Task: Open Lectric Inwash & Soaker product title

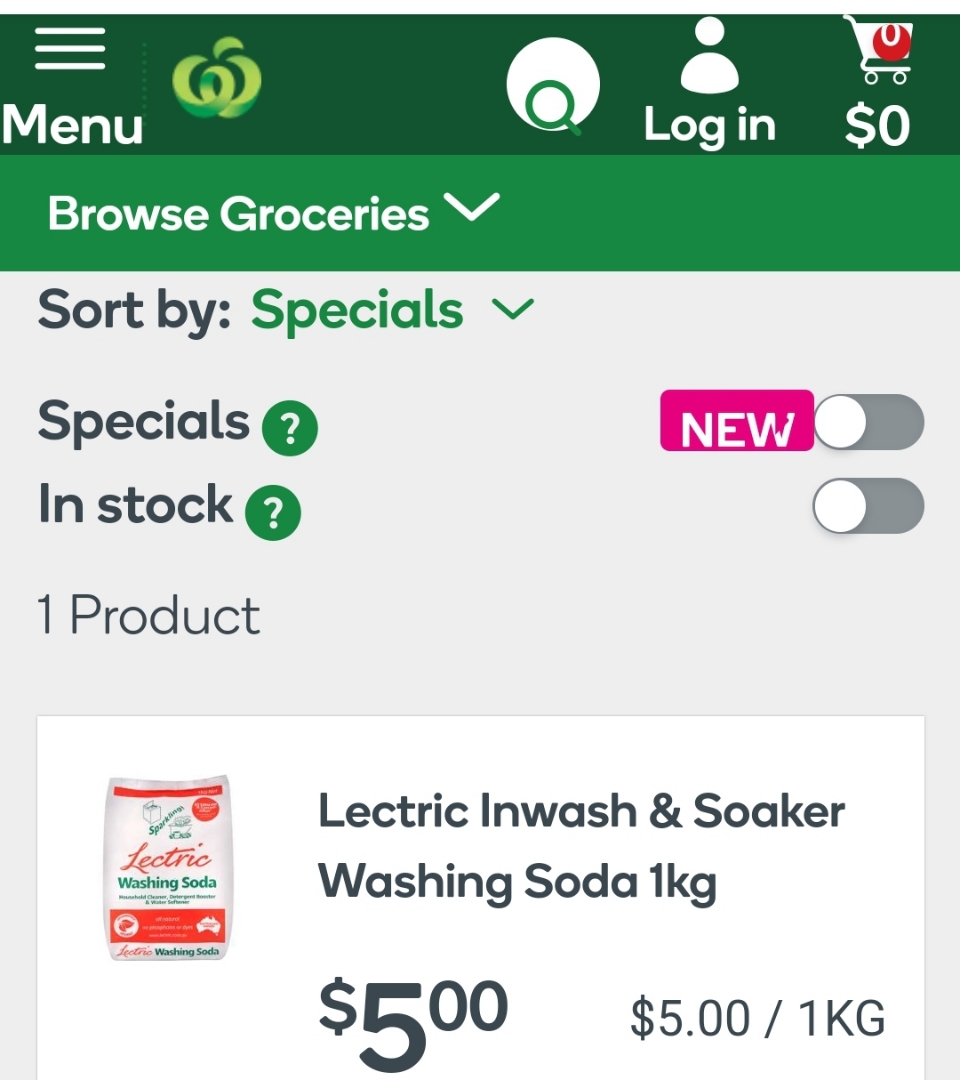Action: tap(581, 847)
